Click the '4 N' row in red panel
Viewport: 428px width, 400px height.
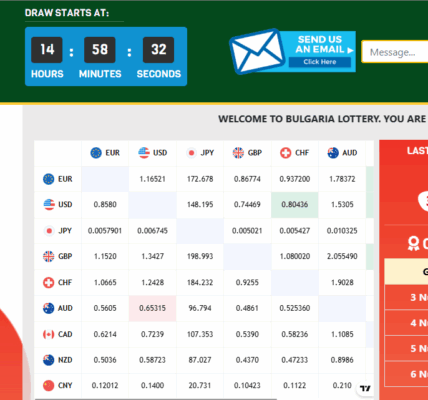point(406,323)
